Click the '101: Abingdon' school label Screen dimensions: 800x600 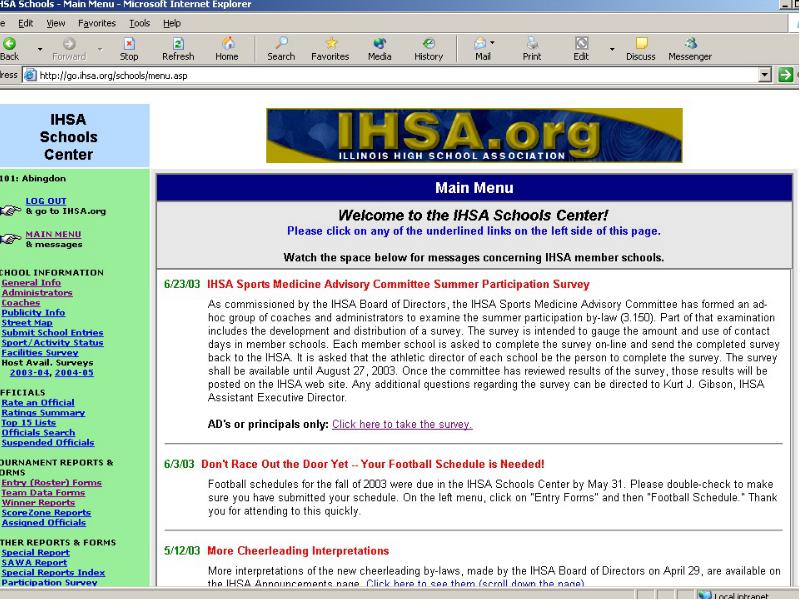(33, 179)
